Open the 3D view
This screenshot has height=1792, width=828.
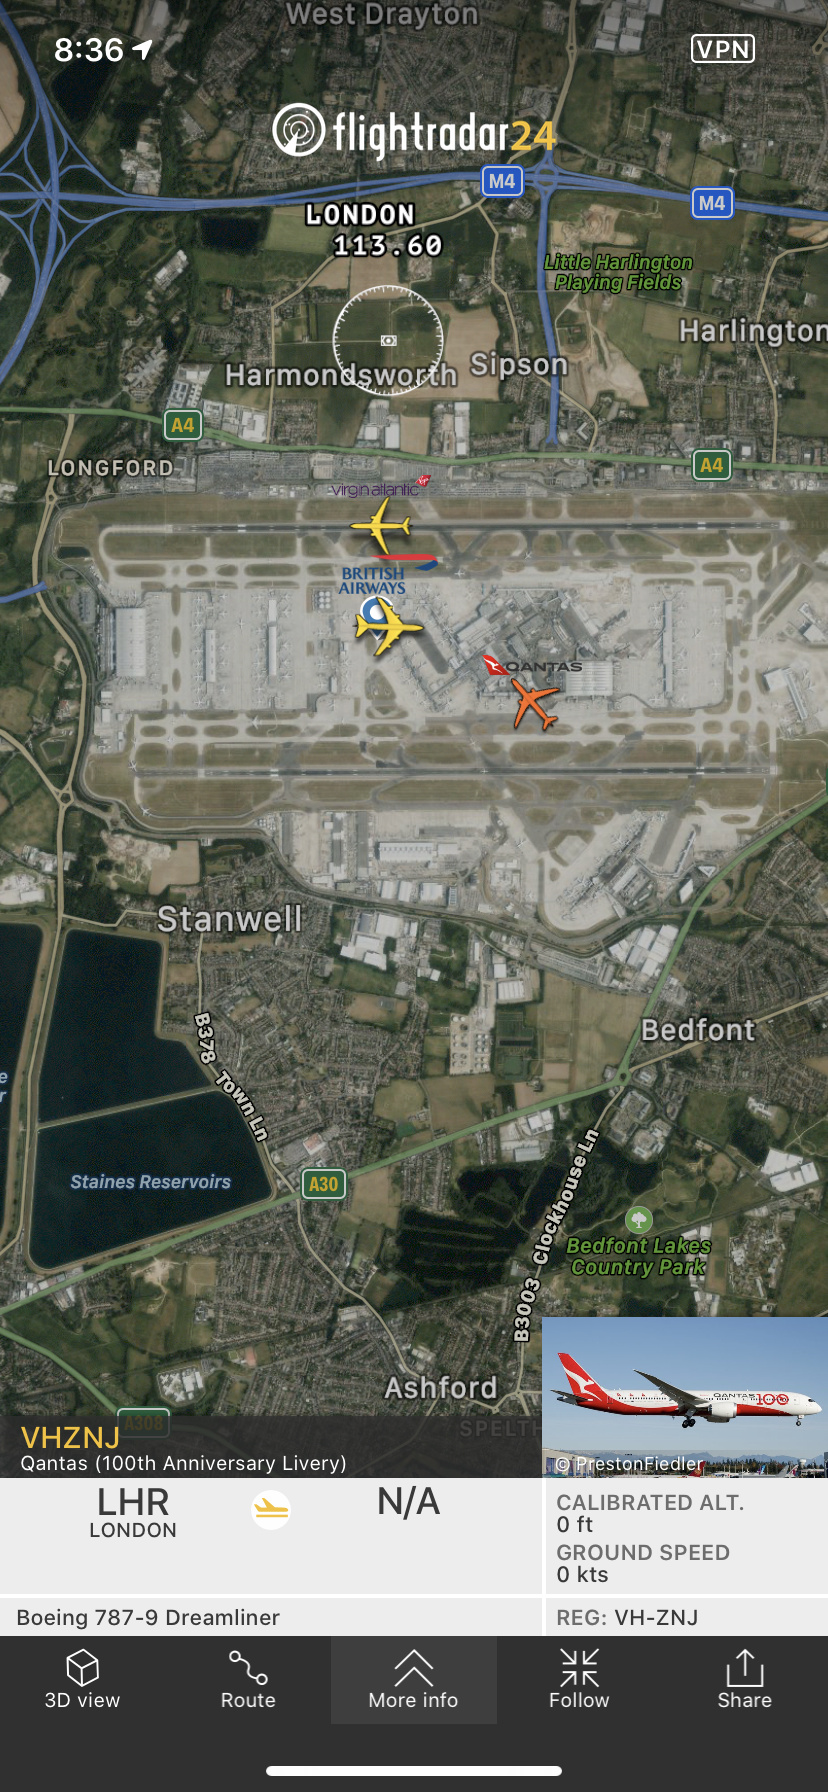(82, 1680)
